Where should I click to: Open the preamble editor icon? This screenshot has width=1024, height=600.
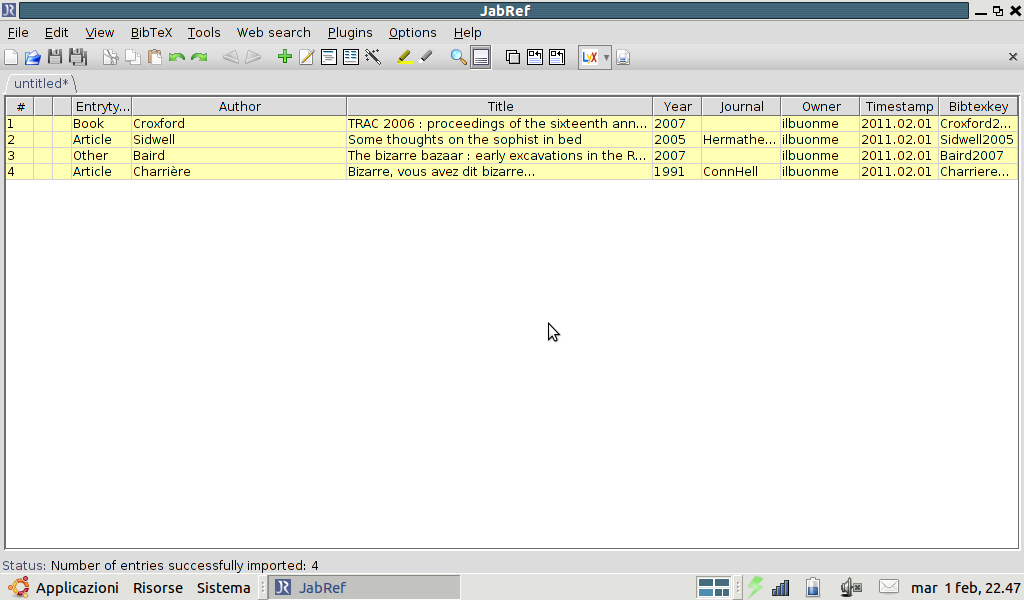pyautogui.click(x=328, y=57)
